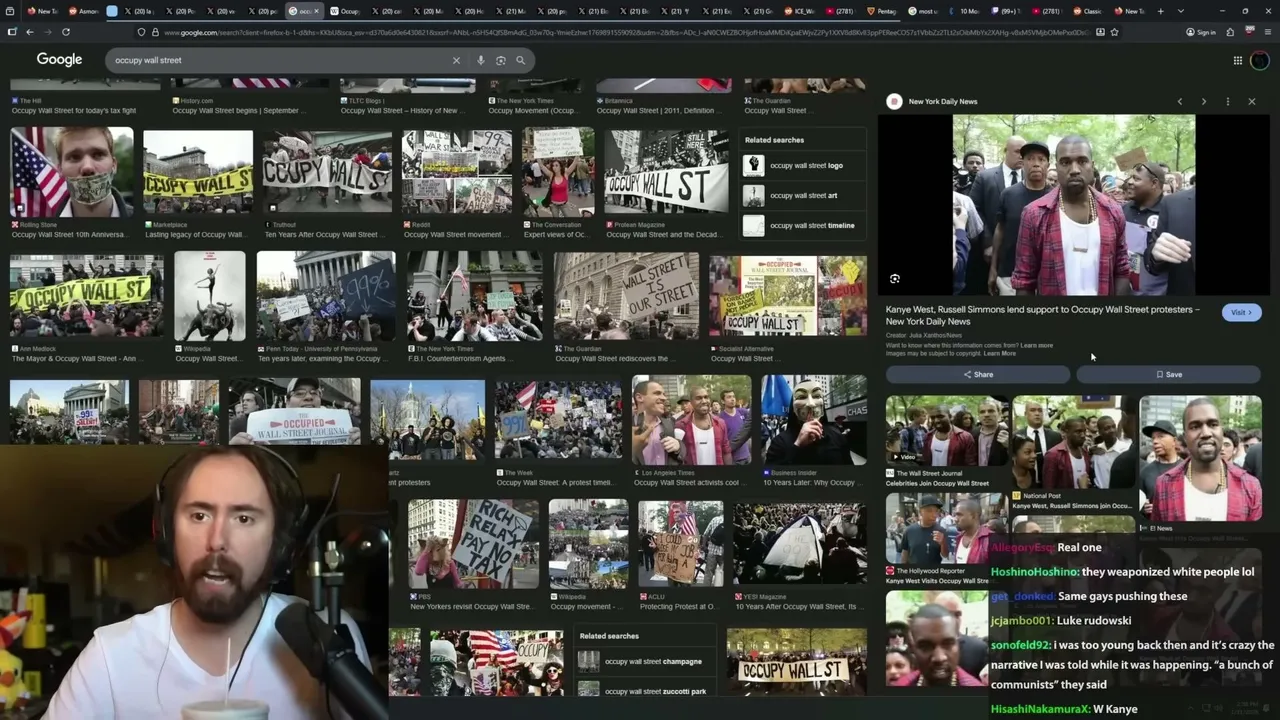
Task: Open the El News related Kanye image
Action: pyautogui.click(x=1200, y=458)
